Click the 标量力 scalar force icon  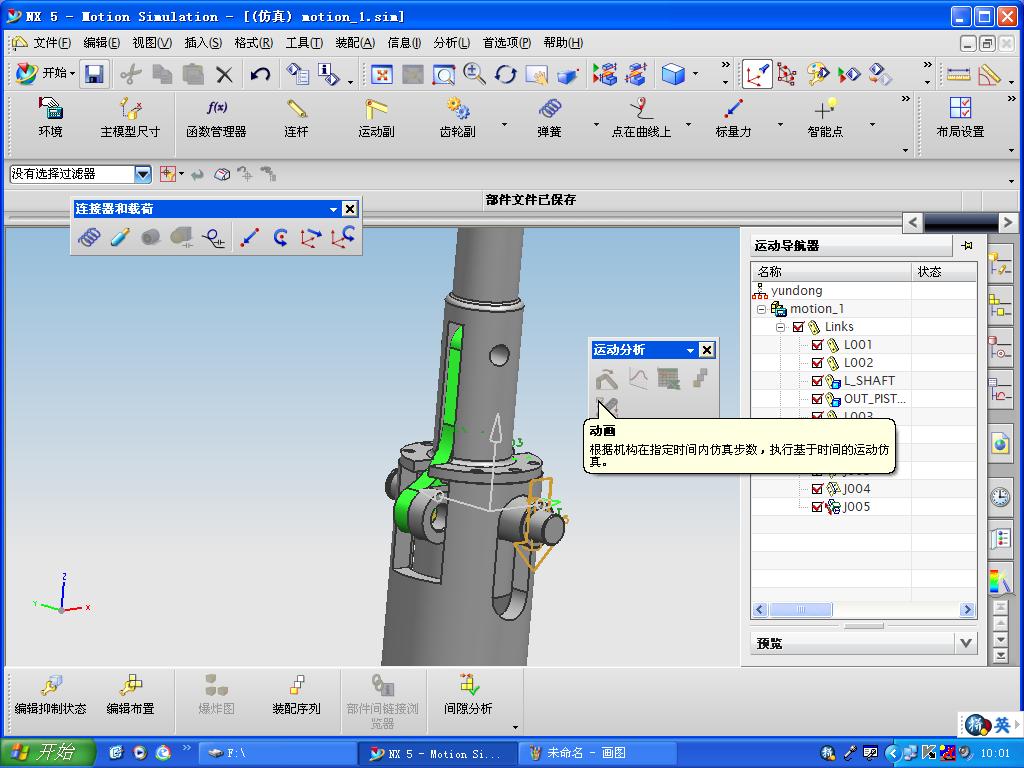point(733,108)
